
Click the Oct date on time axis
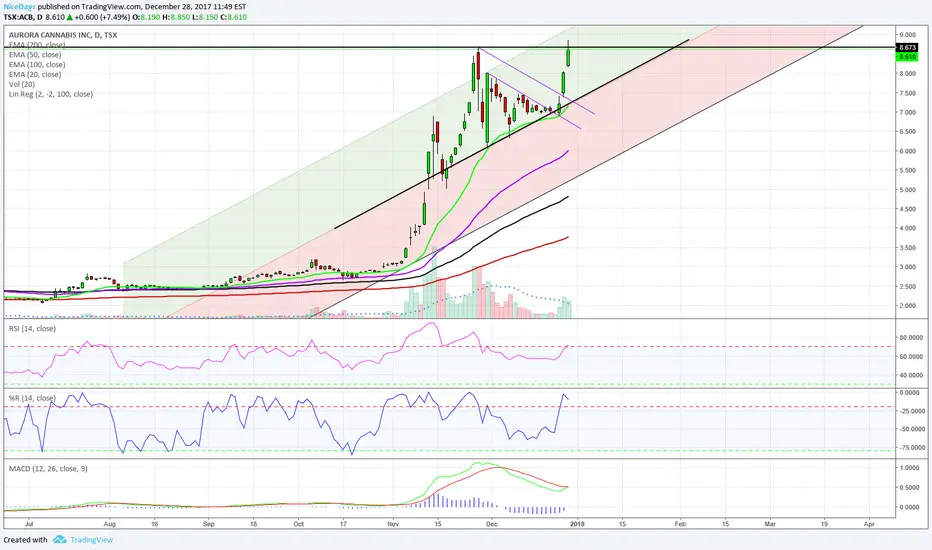pos(298,524)
